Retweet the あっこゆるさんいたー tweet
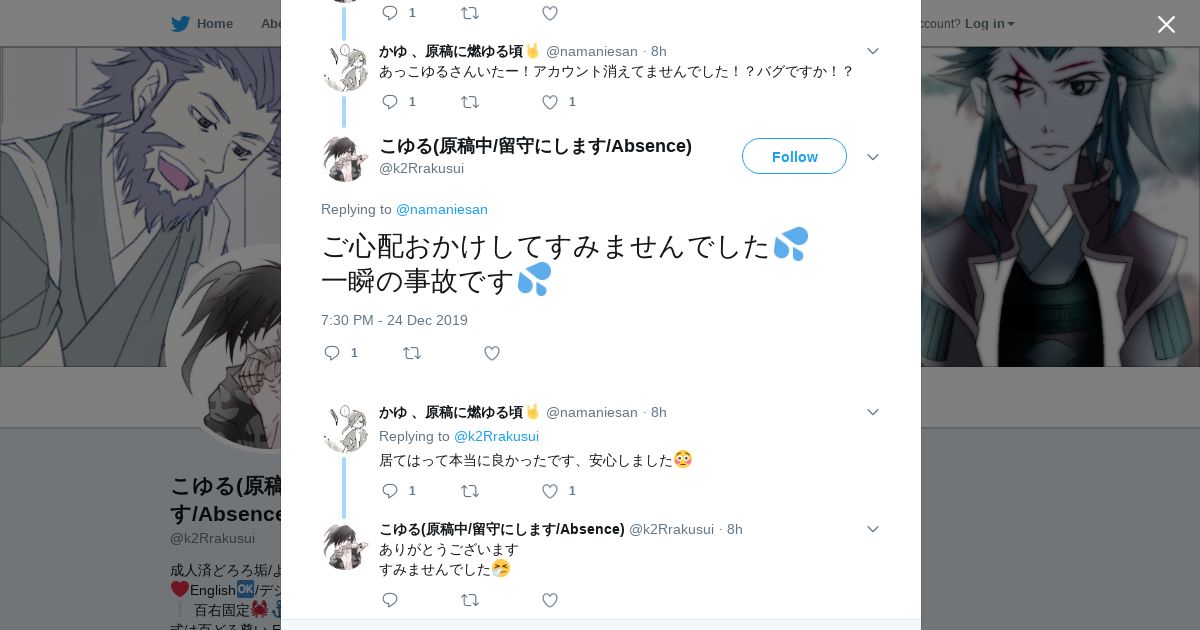 click(x=470, y=102)
